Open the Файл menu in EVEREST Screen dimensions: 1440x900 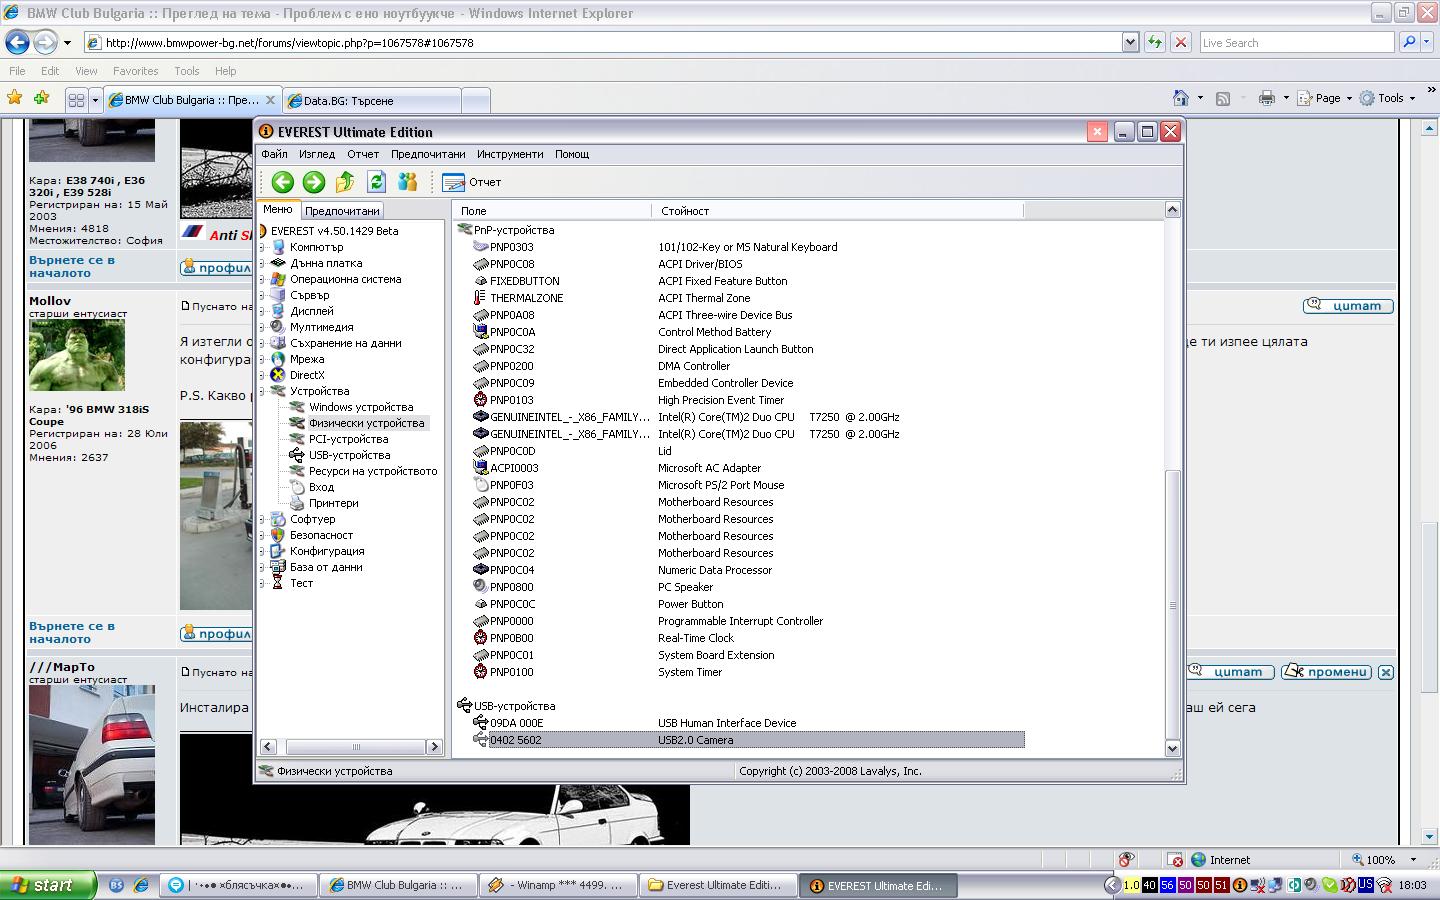(x=274, y=154)
